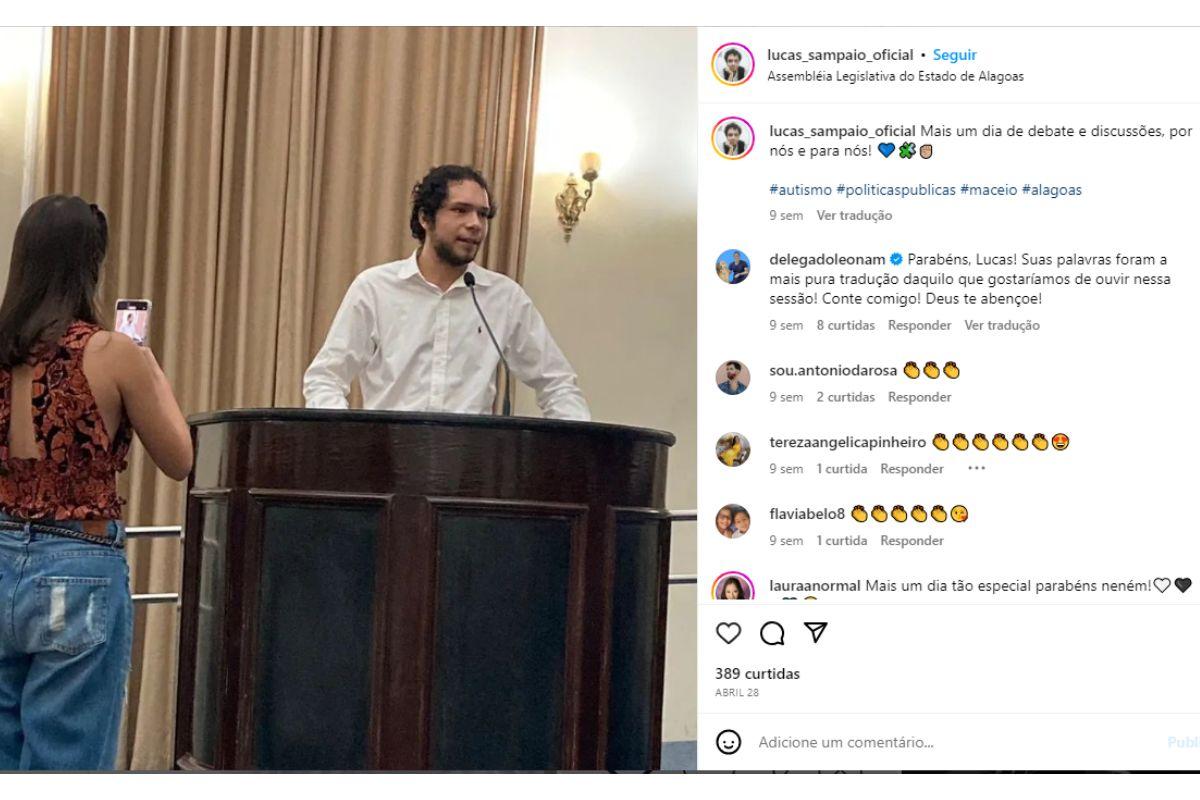Reply to delegadoleonam's comment
This screenshot has height=800, width=1200.
point(919,325)
